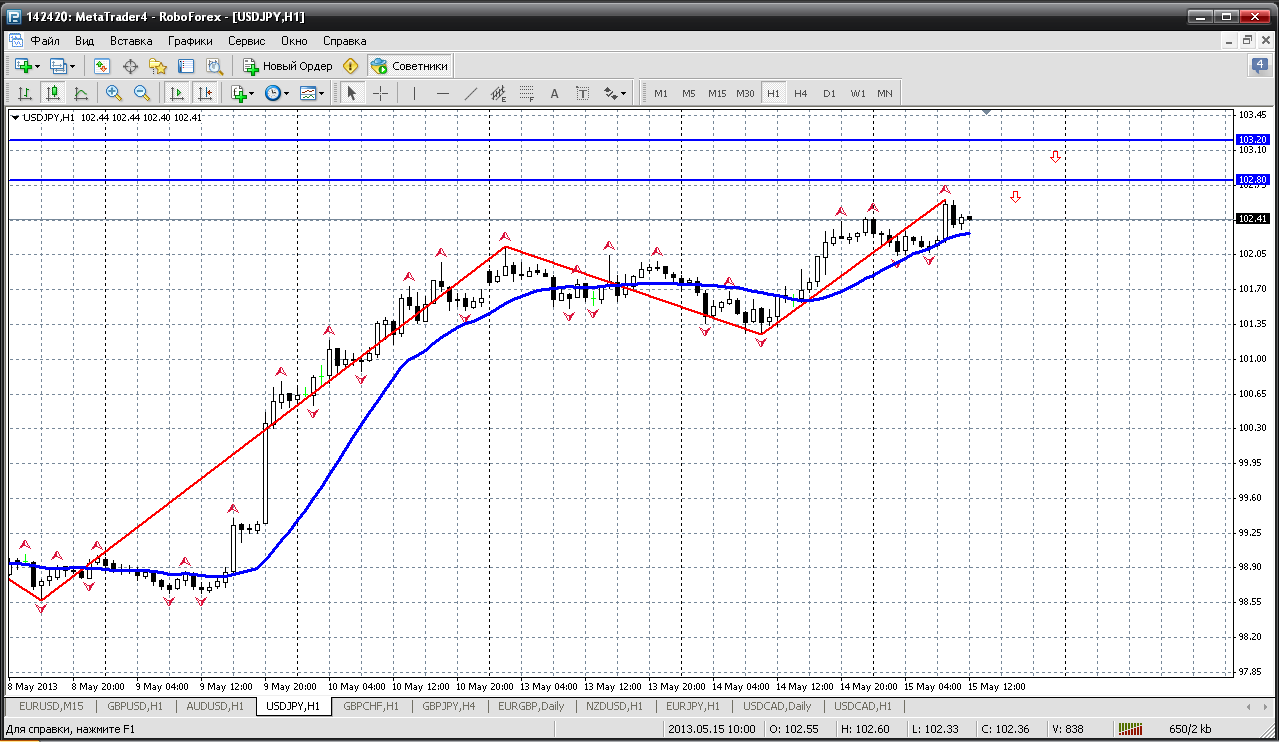Switch timeframe to M15
Screen dimensions: 1279x742
point(717,93)
